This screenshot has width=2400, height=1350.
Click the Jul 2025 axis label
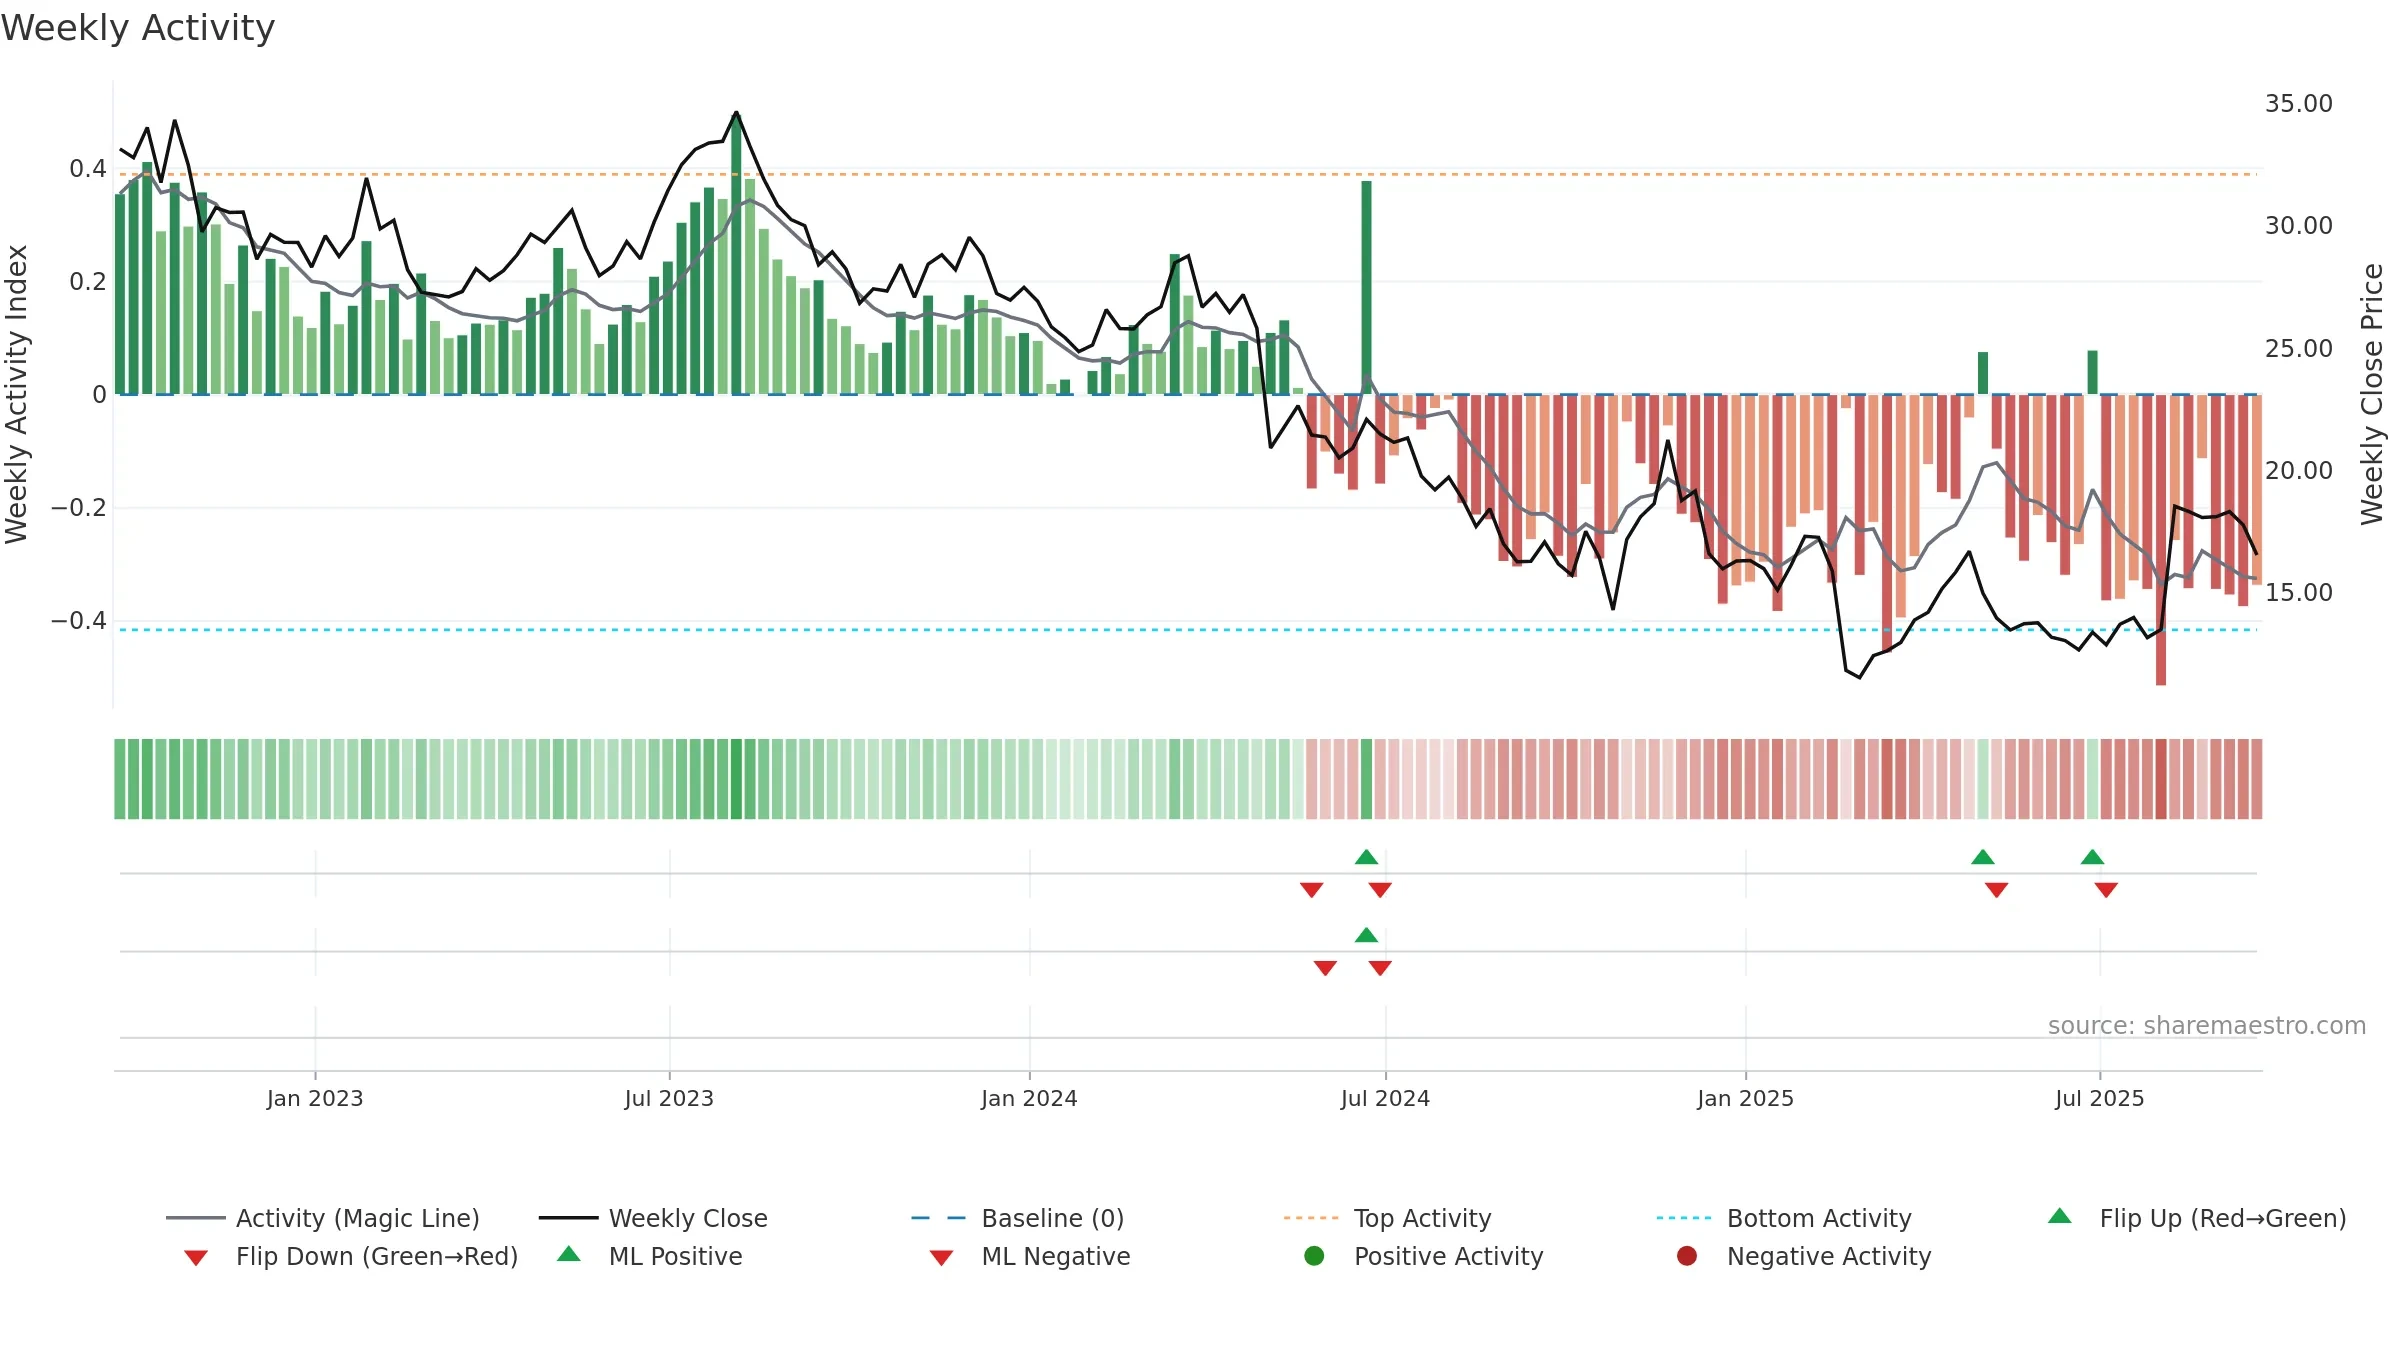click(2099, 1098)
